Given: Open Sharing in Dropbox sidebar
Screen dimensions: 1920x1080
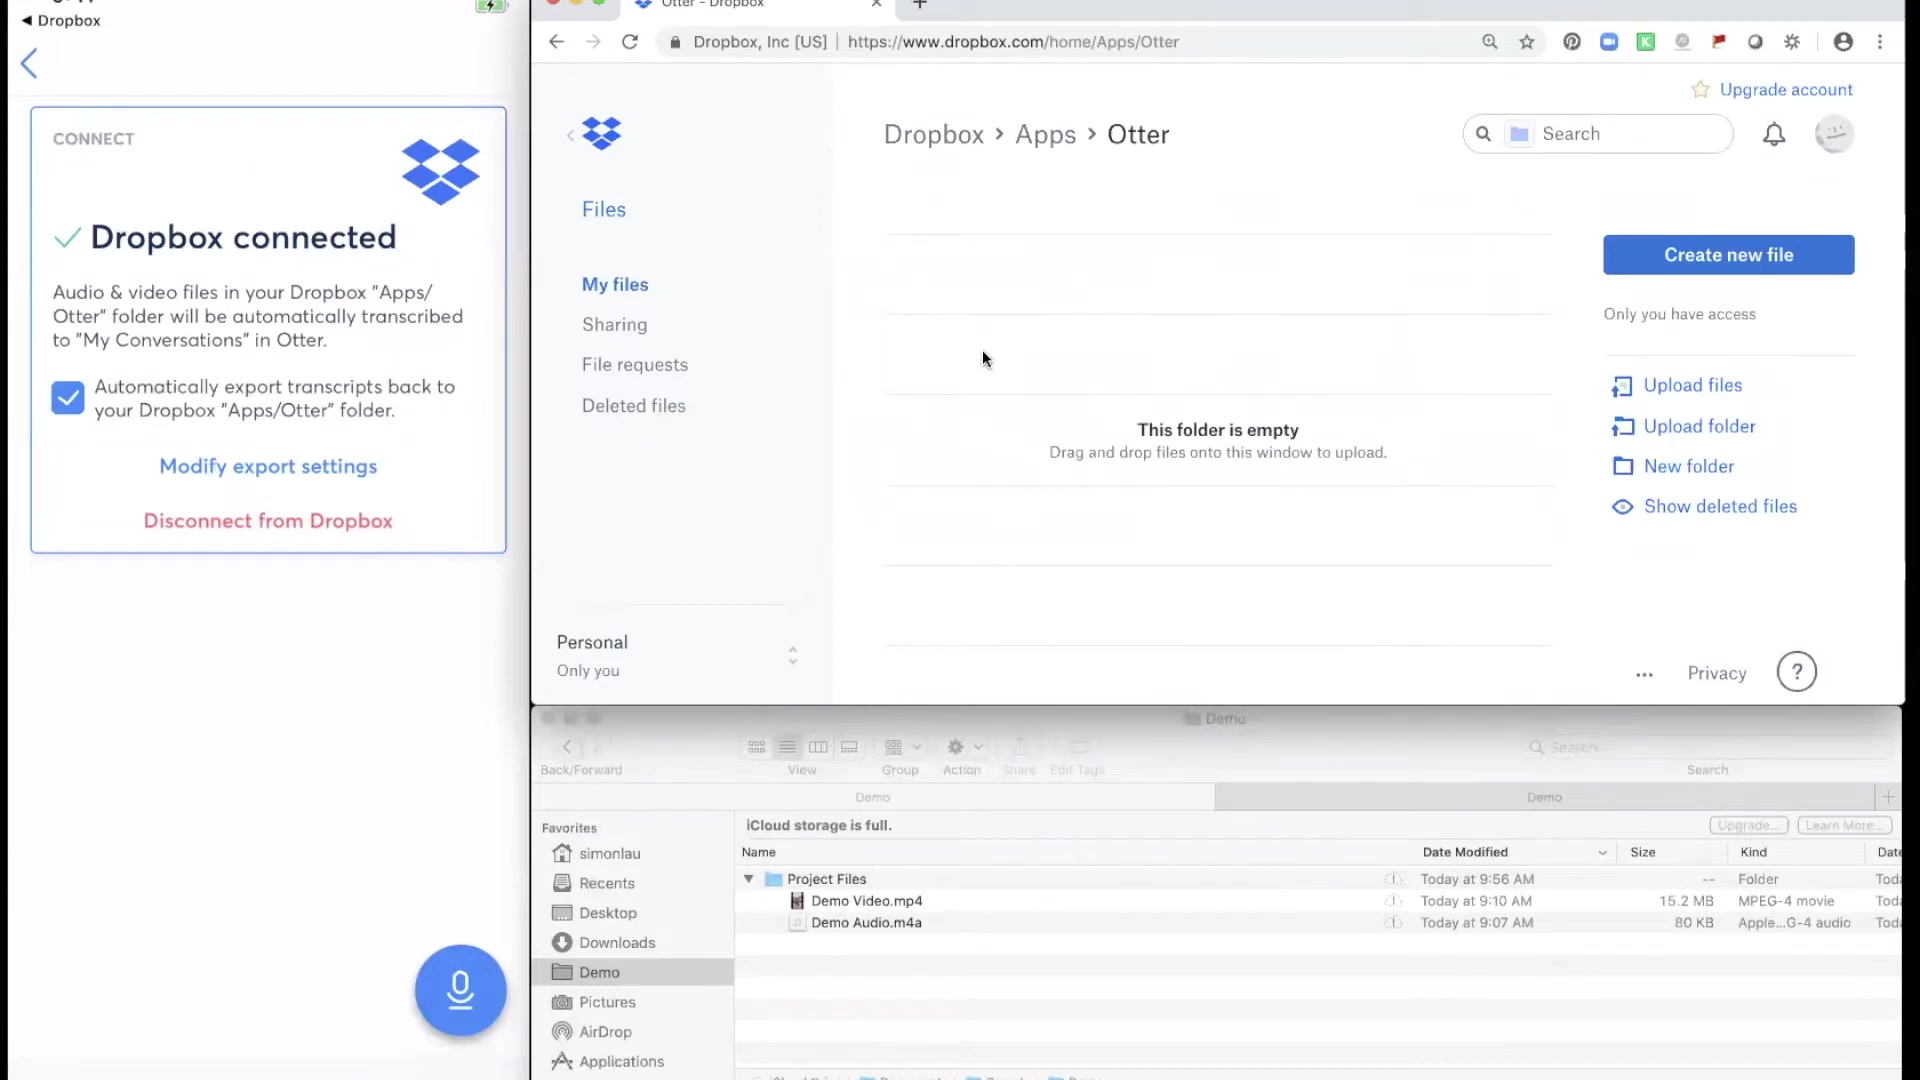Looking at the screenshot, I should (x=614, y=325).
